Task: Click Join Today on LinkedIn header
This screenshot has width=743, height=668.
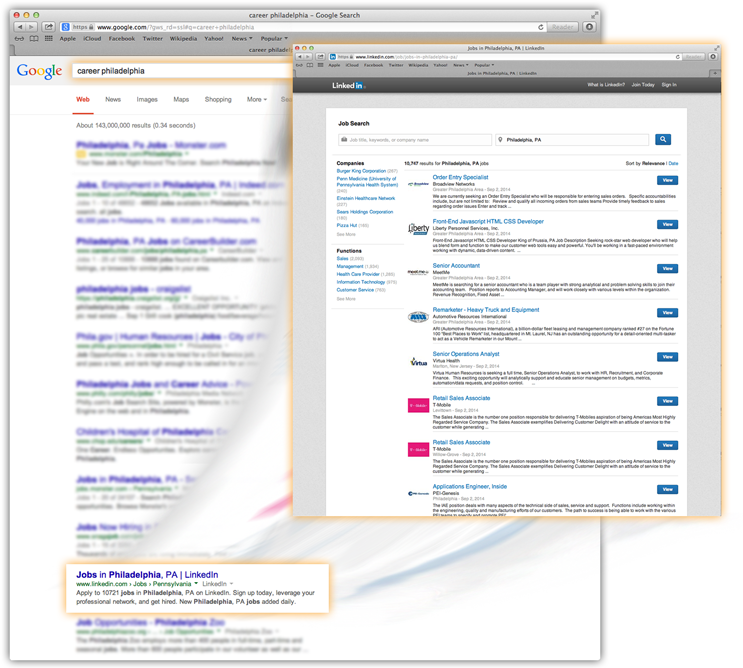Action: (x=643, y=85)
